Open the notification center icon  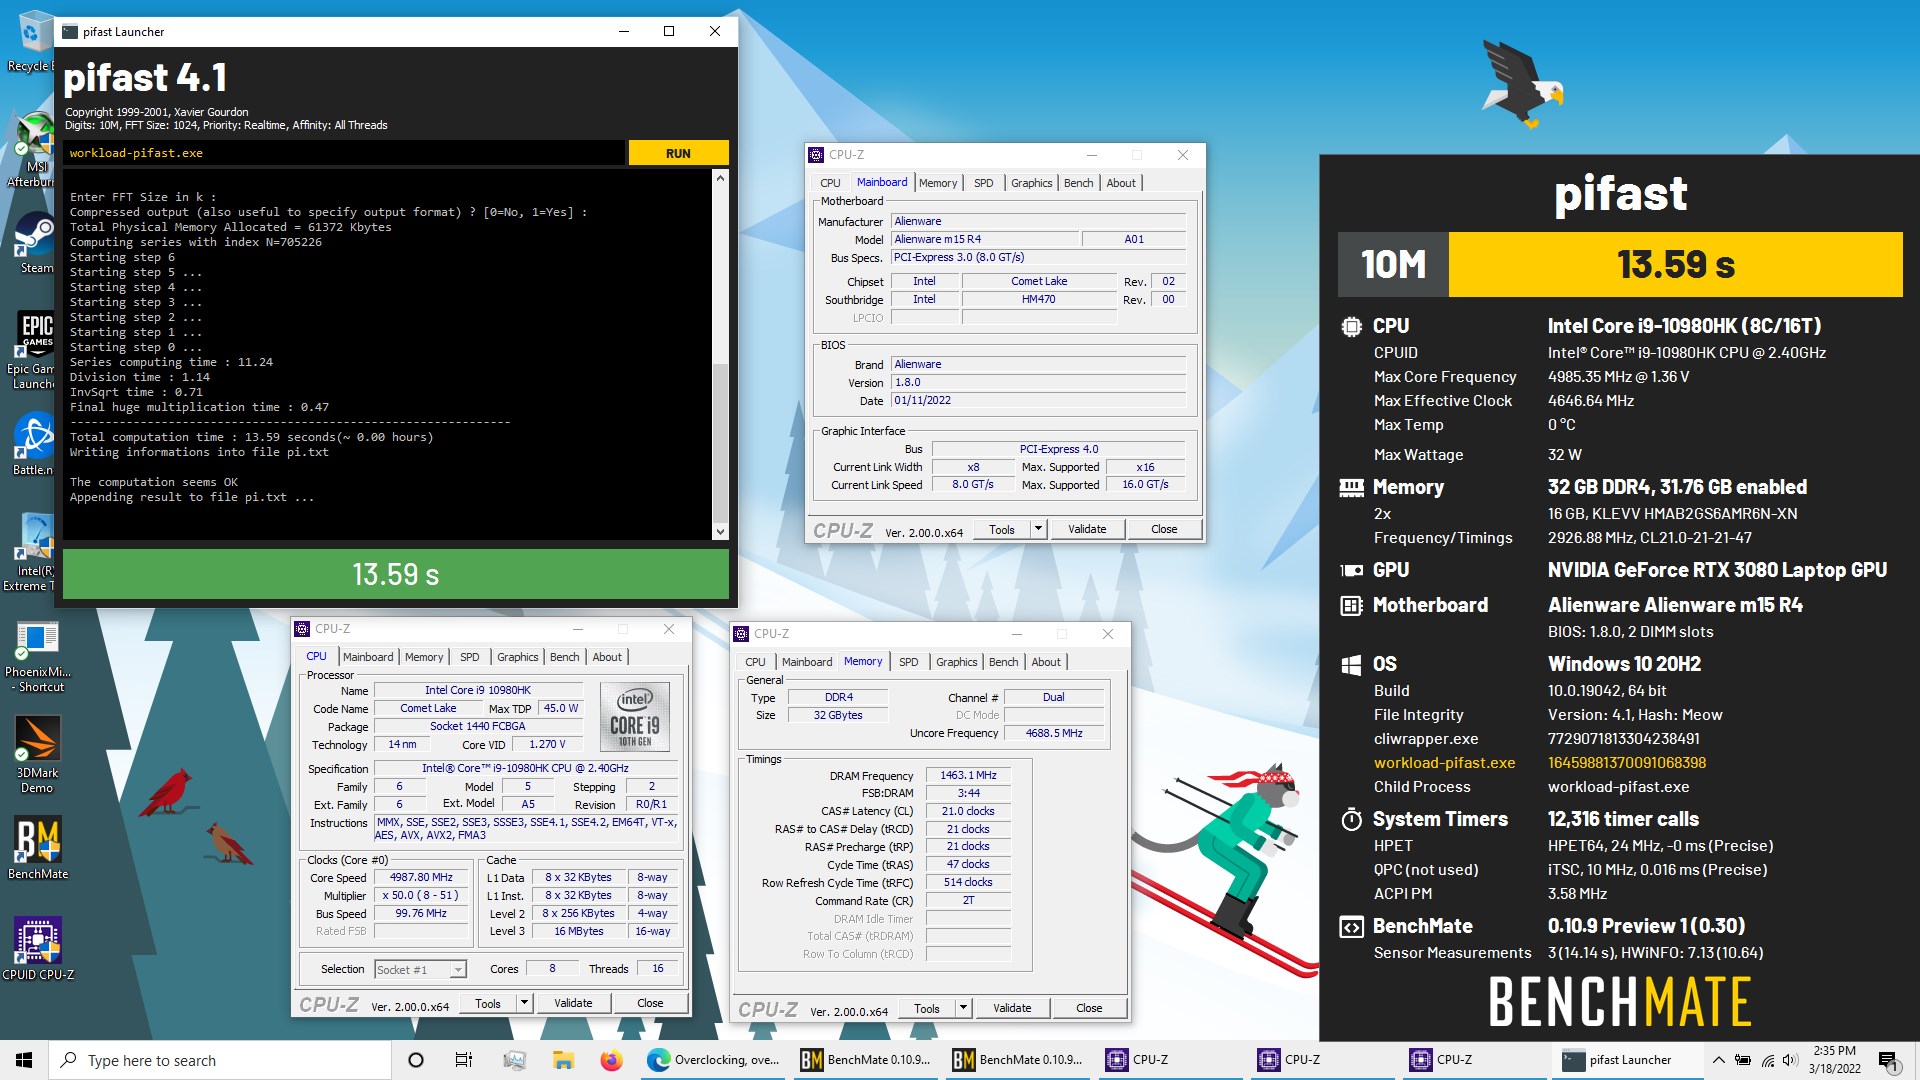point(1888,1060)
